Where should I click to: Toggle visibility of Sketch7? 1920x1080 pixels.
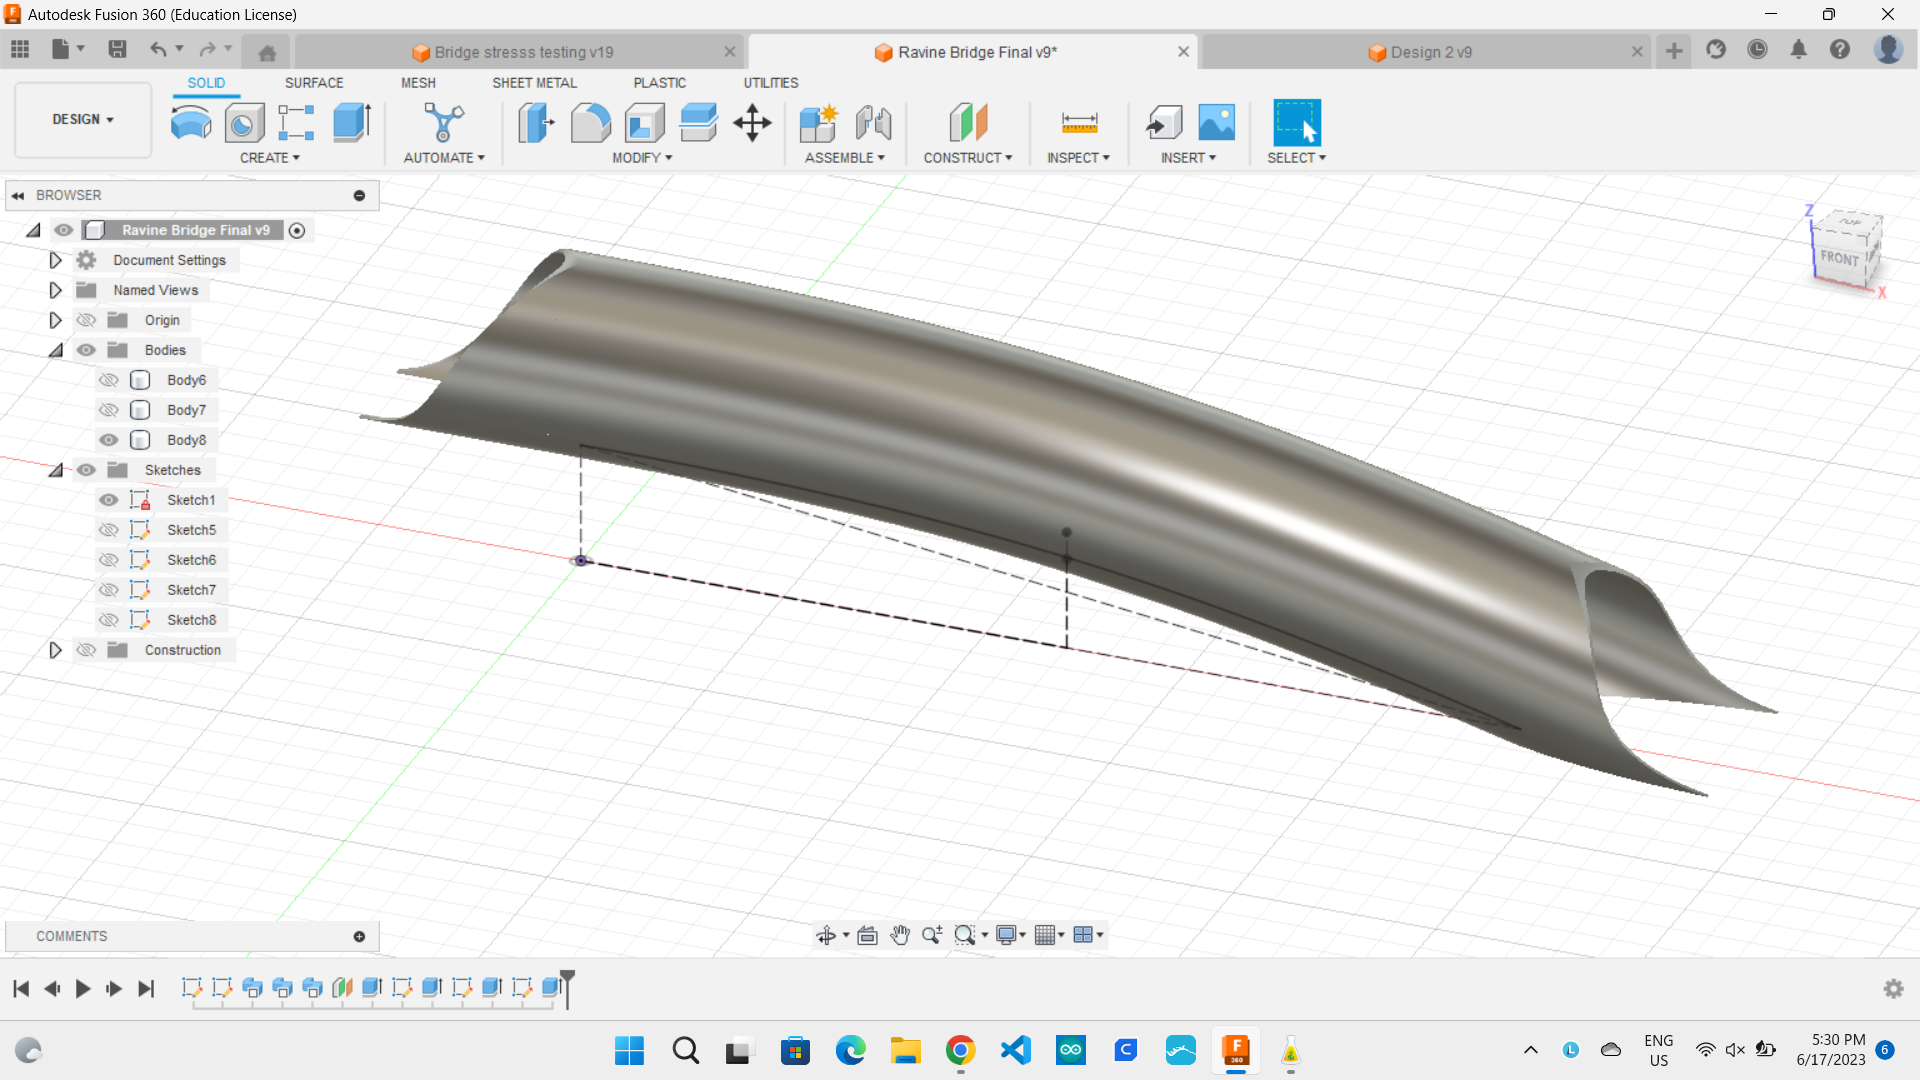click(x=108, y=589)
